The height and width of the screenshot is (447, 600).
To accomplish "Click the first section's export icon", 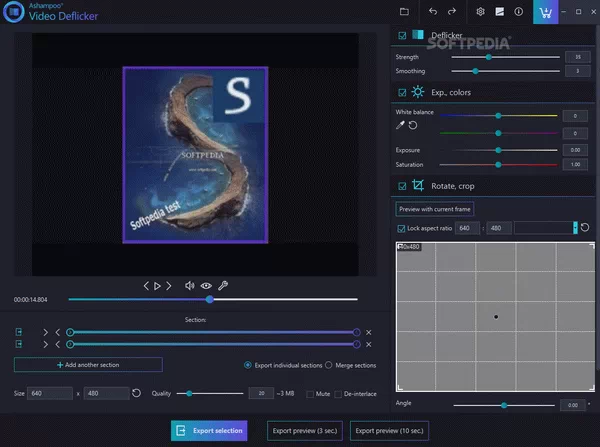I will (x=18, y=332).
